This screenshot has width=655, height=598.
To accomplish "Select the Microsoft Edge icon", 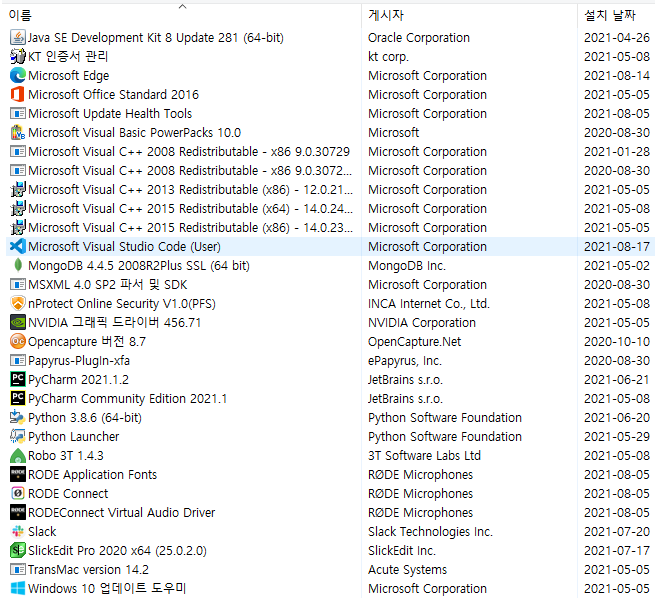I will coord(18,76).
